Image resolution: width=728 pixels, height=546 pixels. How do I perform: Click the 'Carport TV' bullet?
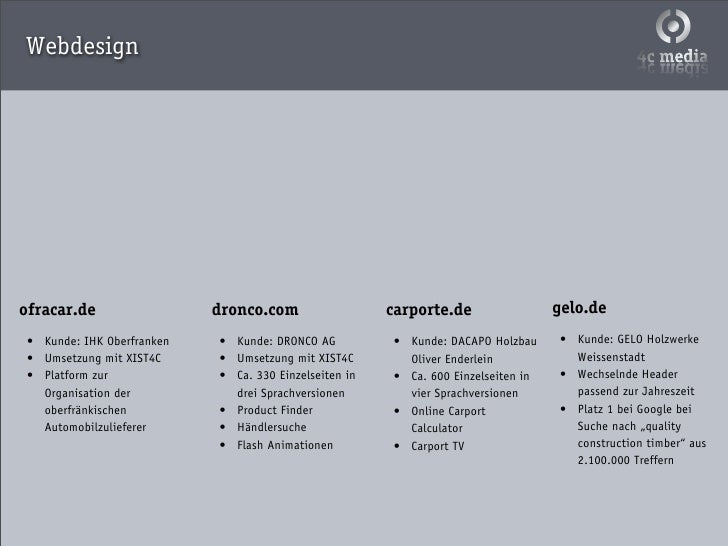(438, 446)
